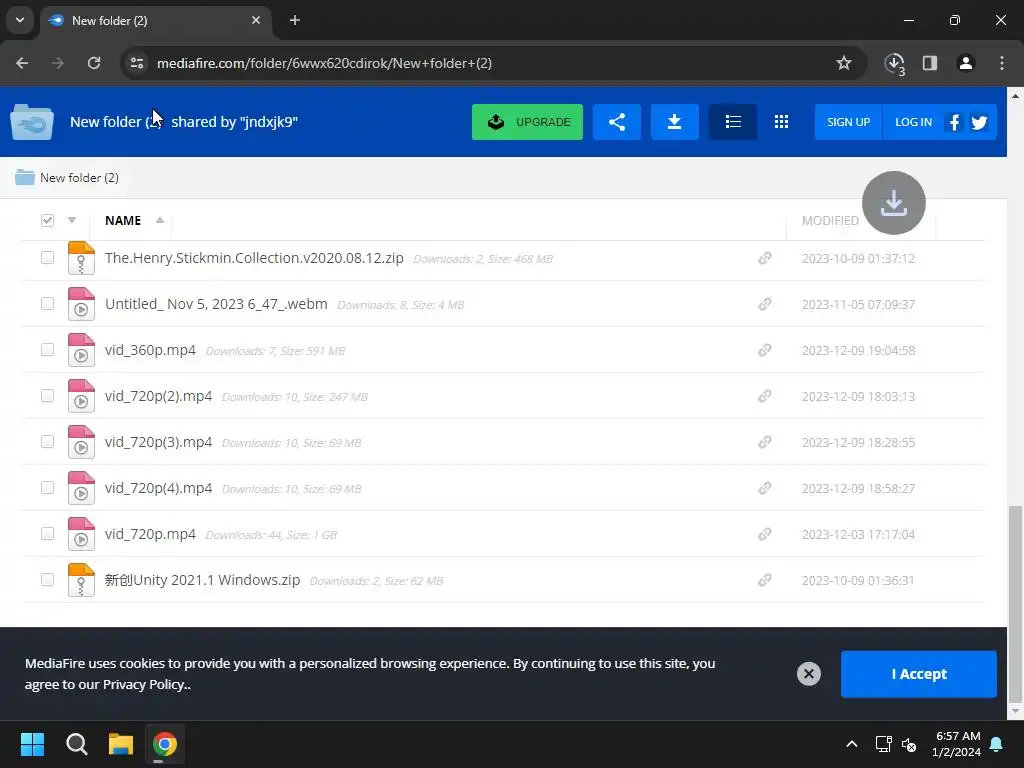Copy link for Unity 2021.1 Windows.zip
This screenshot has width=1024, height=768.
765,581
